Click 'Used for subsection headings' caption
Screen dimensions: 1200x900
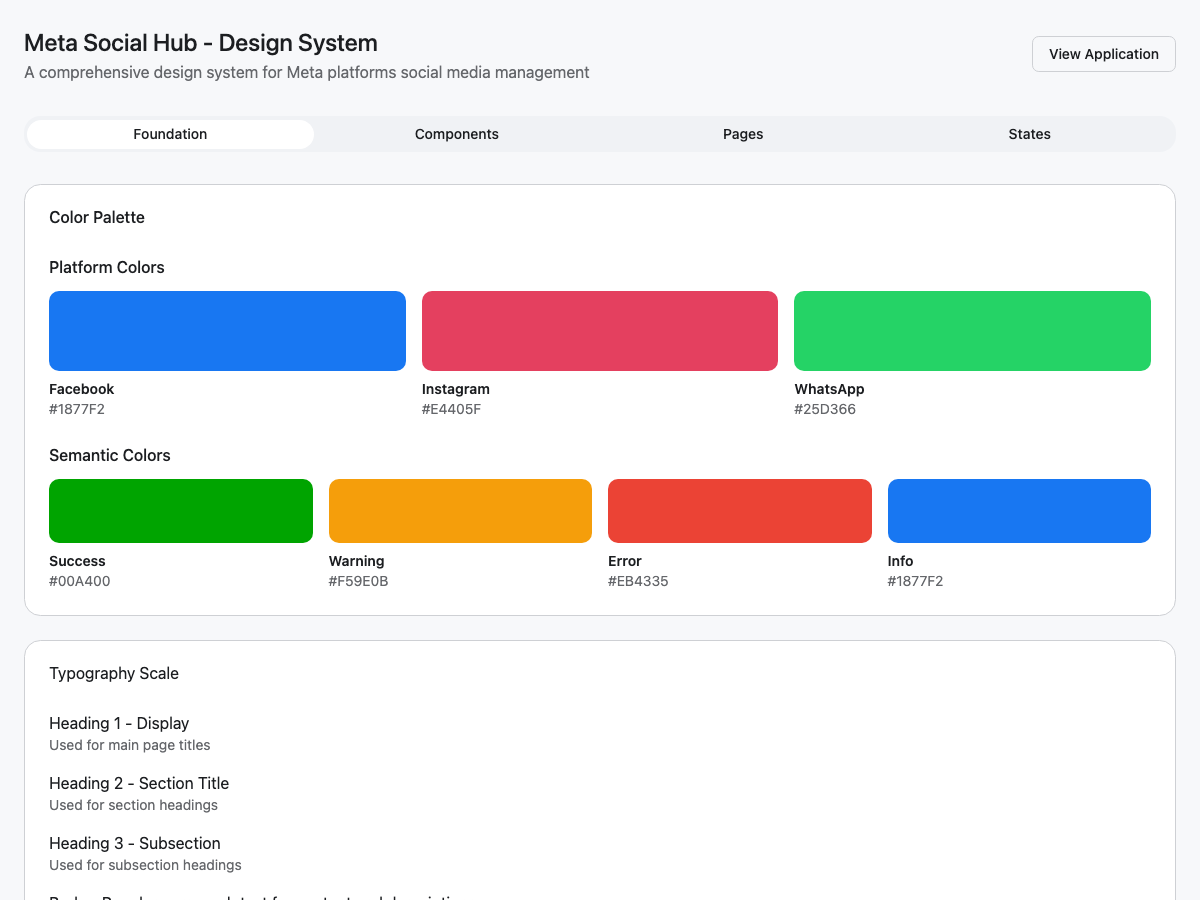point(145,865)
